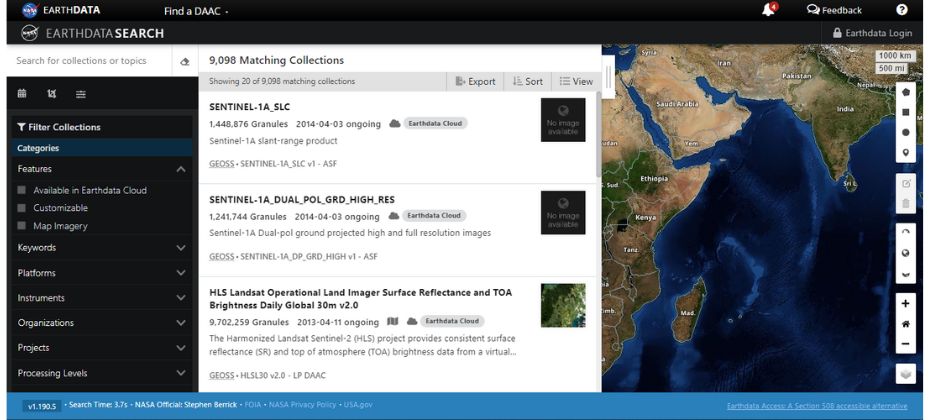The height and width of the screenshot is (420, 930).
Task: Open the HLS Landsat Operational Land Imager collection
Action: pyautogui.click(x=361, y=299)
